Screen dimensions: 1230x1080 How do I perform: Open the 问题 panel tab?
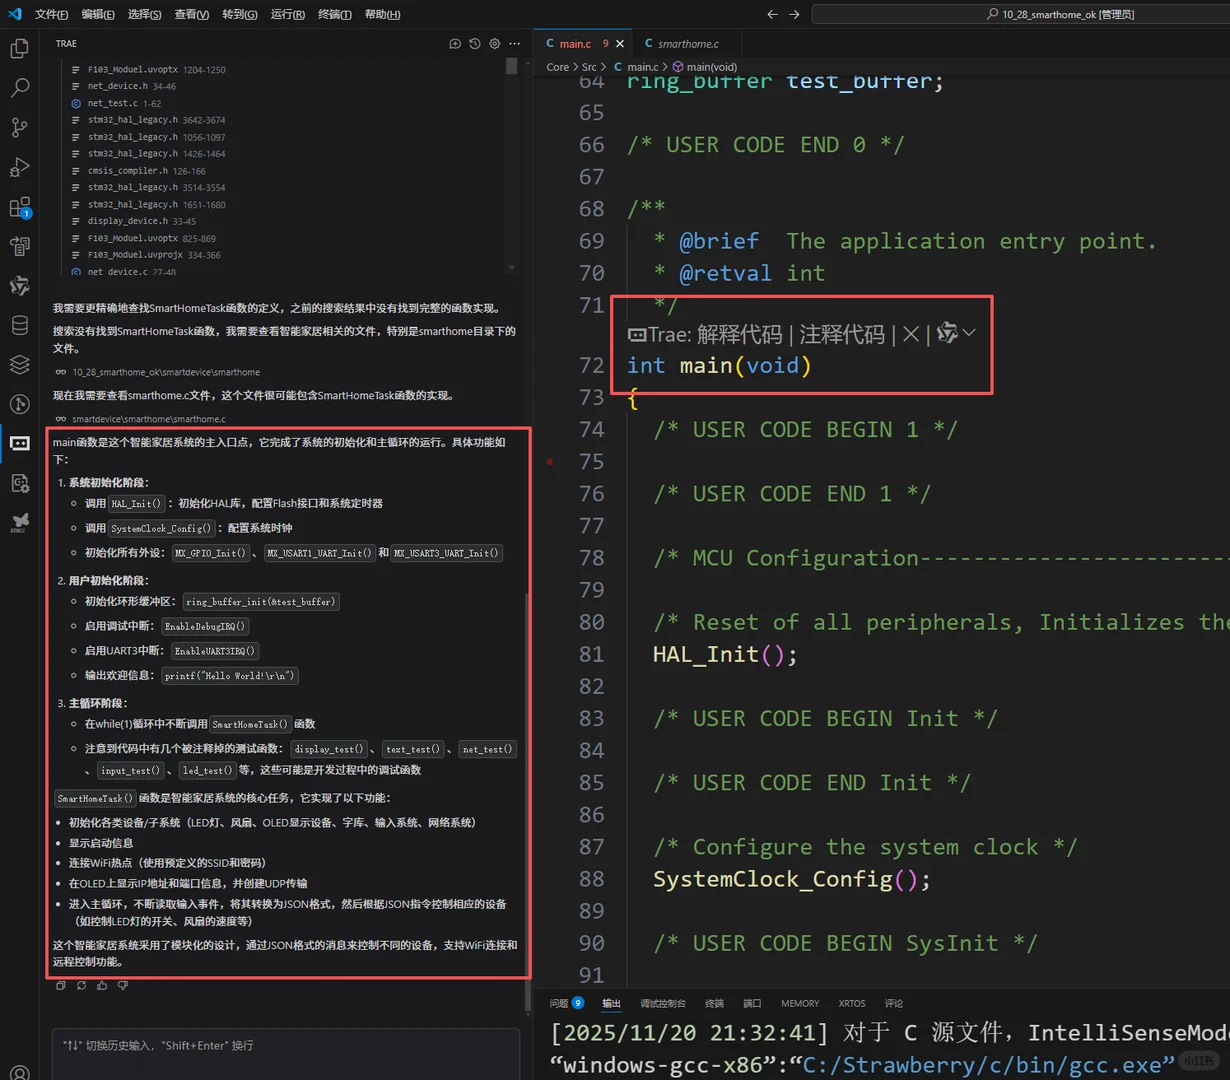pyautogui.click(x=566, y=1003)
